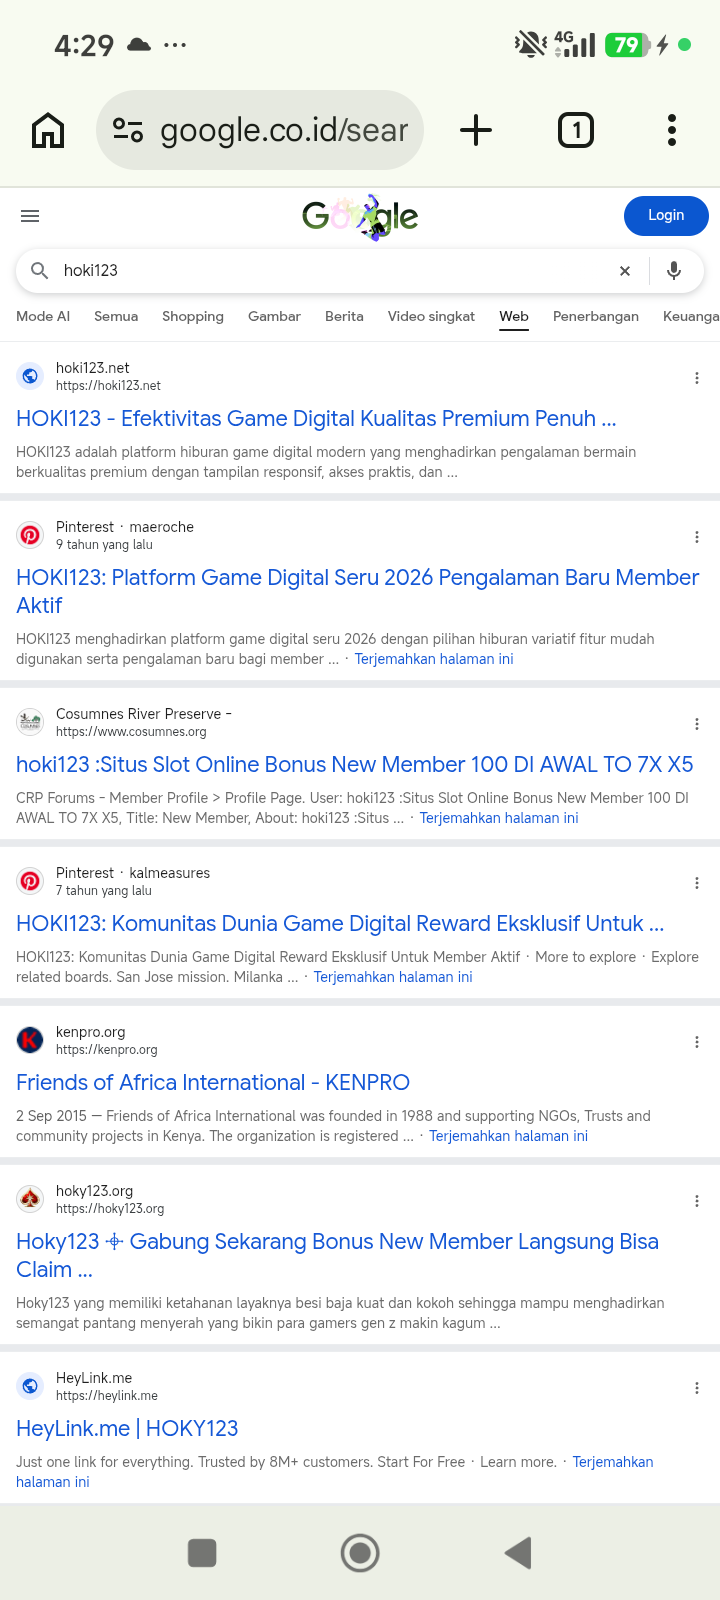The width and height of the screenshot is (720, 1600).
Task: Switch to the Mode AI tab
Action: click(x=43, y=316)
